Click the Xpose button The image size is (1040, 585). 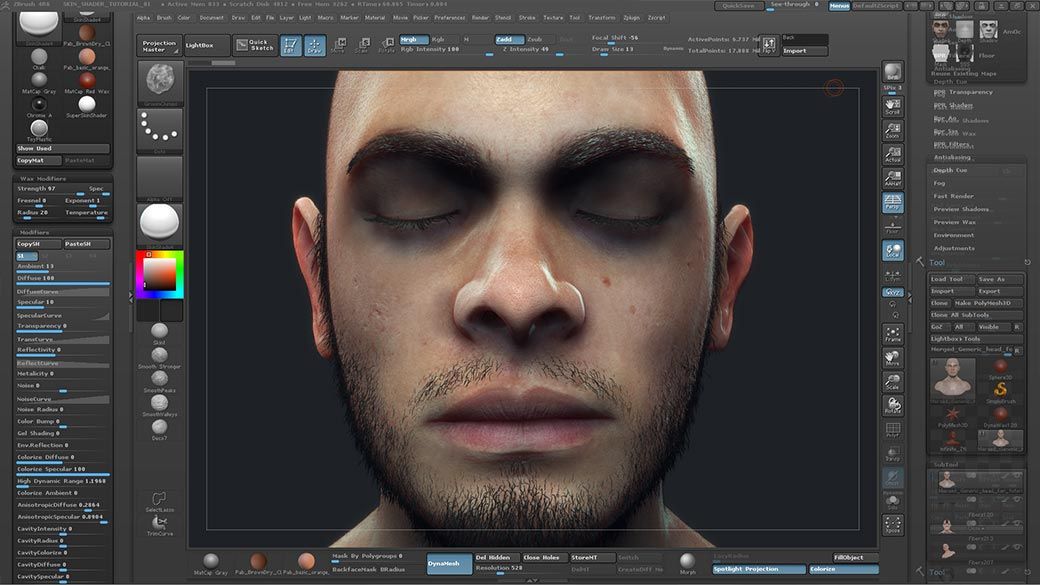893,525
